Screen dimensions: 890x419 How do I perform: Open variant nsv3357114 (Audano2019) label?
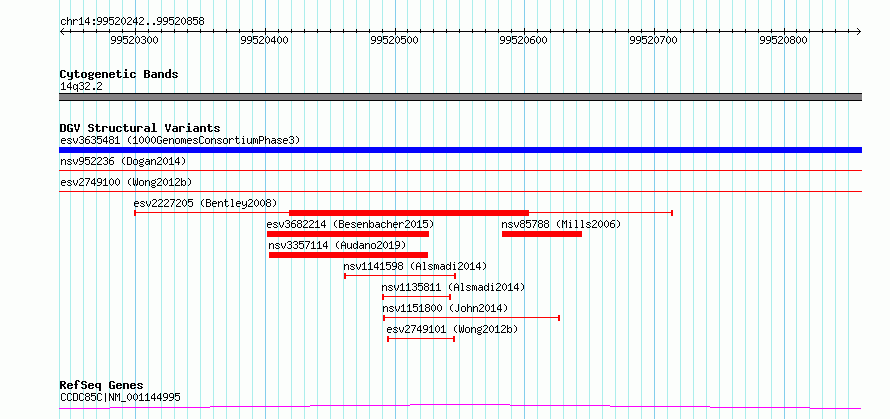[337, 245]
